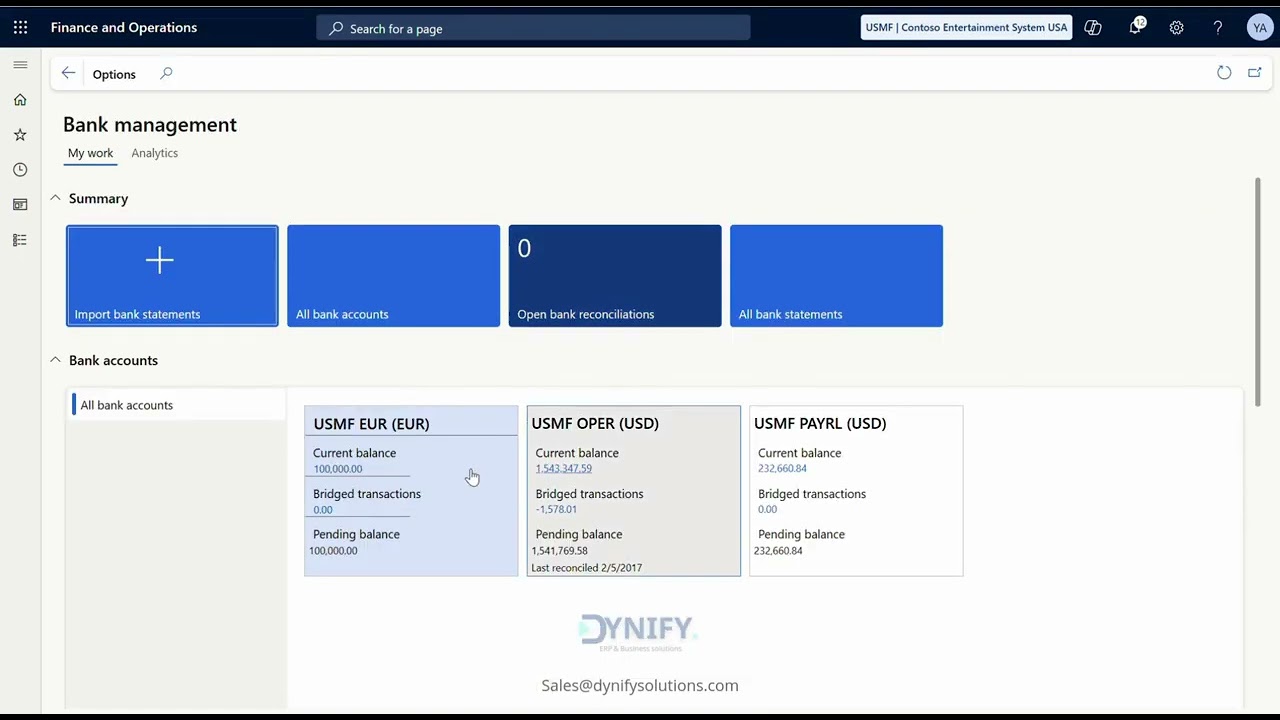Open Workspaces icon in the sidebar
This screenshot has width=1280, height=720.
(20, 205)
